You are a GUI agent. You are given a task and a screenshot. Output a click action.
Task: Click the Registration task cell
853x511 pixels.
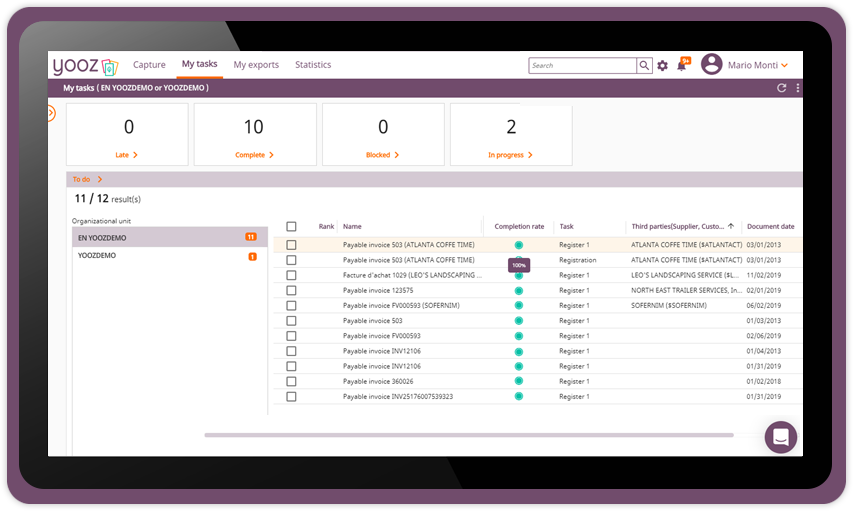coord(577,260)
